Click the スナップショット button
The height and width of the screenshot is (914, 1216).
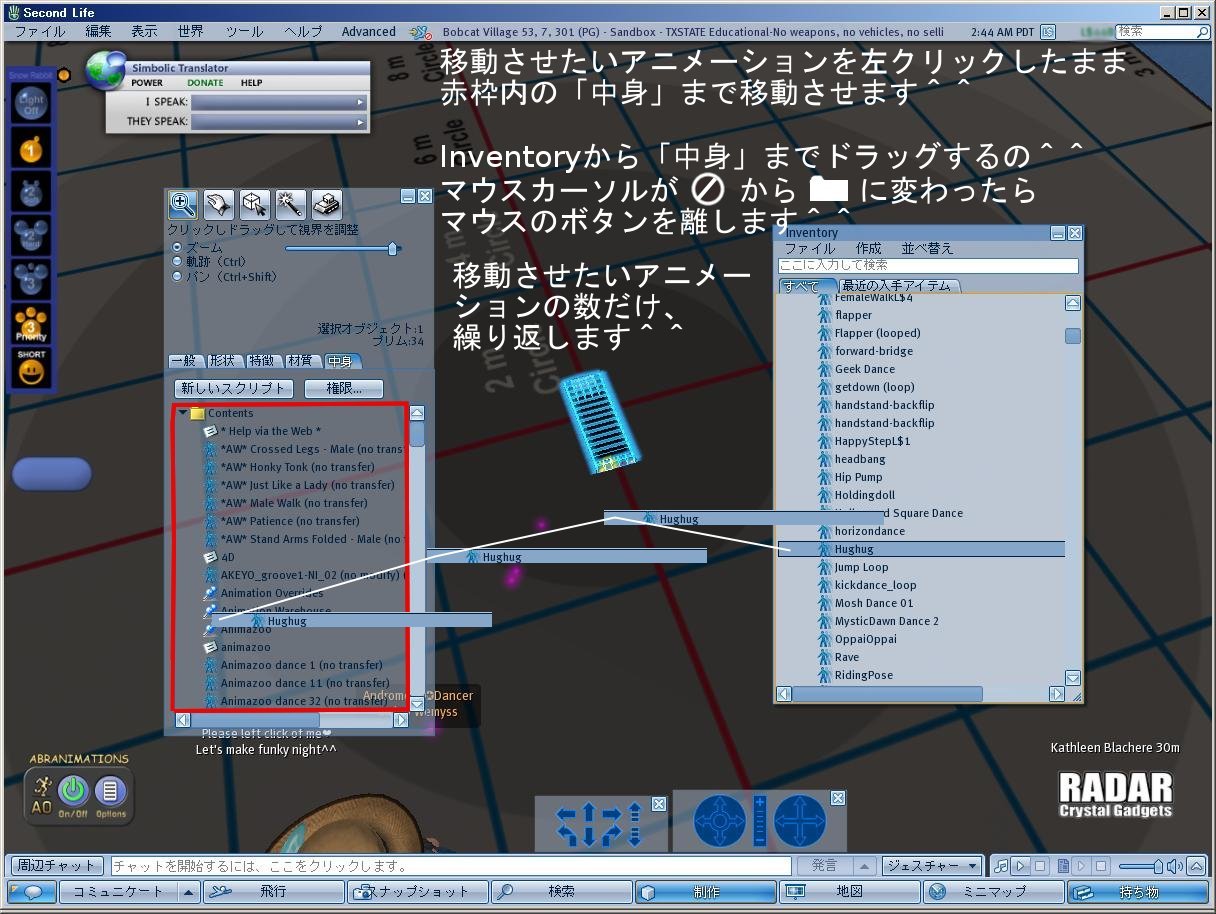click(x=418, y=891)
